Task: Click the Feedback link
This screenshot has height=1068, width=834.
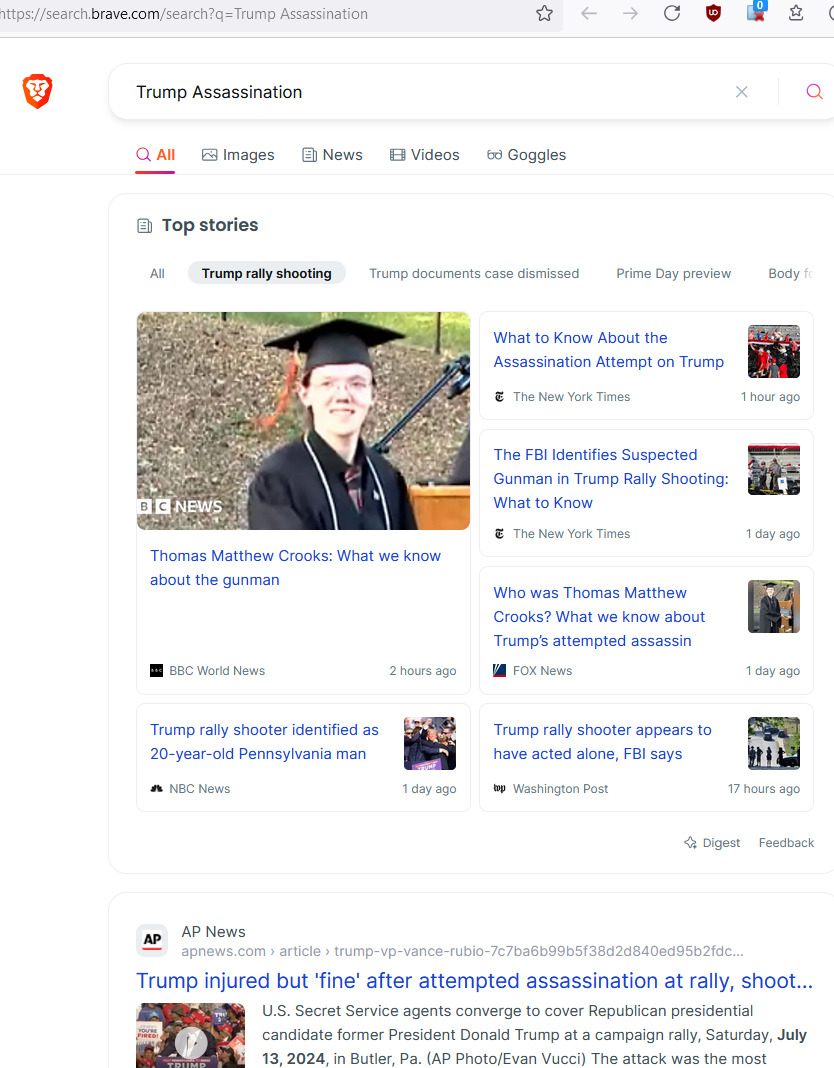Action: tap(786, 843)
